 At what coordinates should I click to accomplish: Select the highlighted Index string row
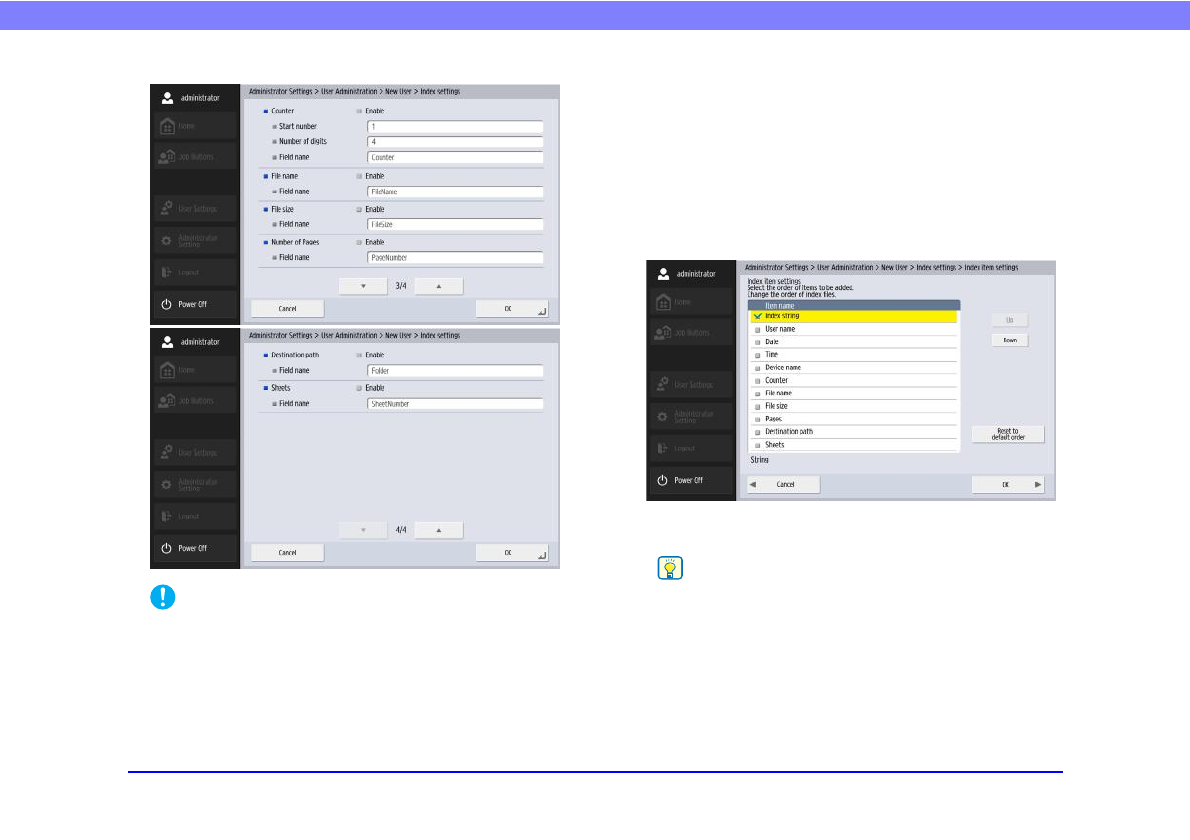[853, 316]
